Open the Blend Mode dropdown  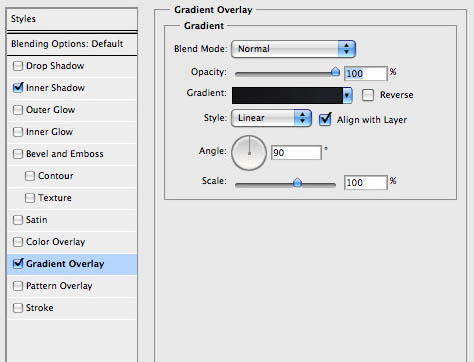(x=293, y=49)
